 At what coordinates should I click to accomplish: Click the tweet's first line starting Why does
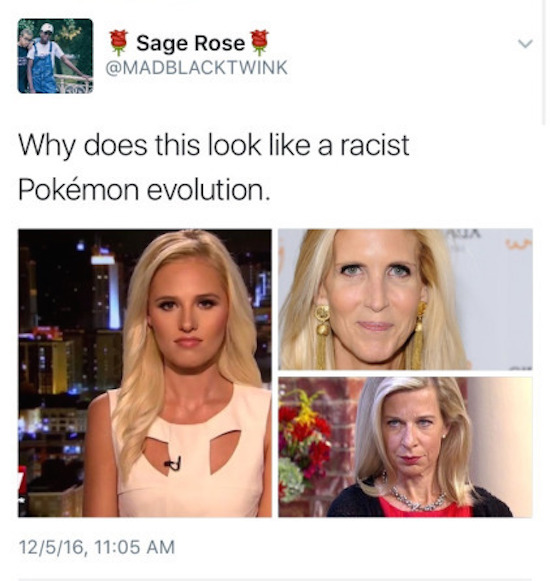click(214, 146)
